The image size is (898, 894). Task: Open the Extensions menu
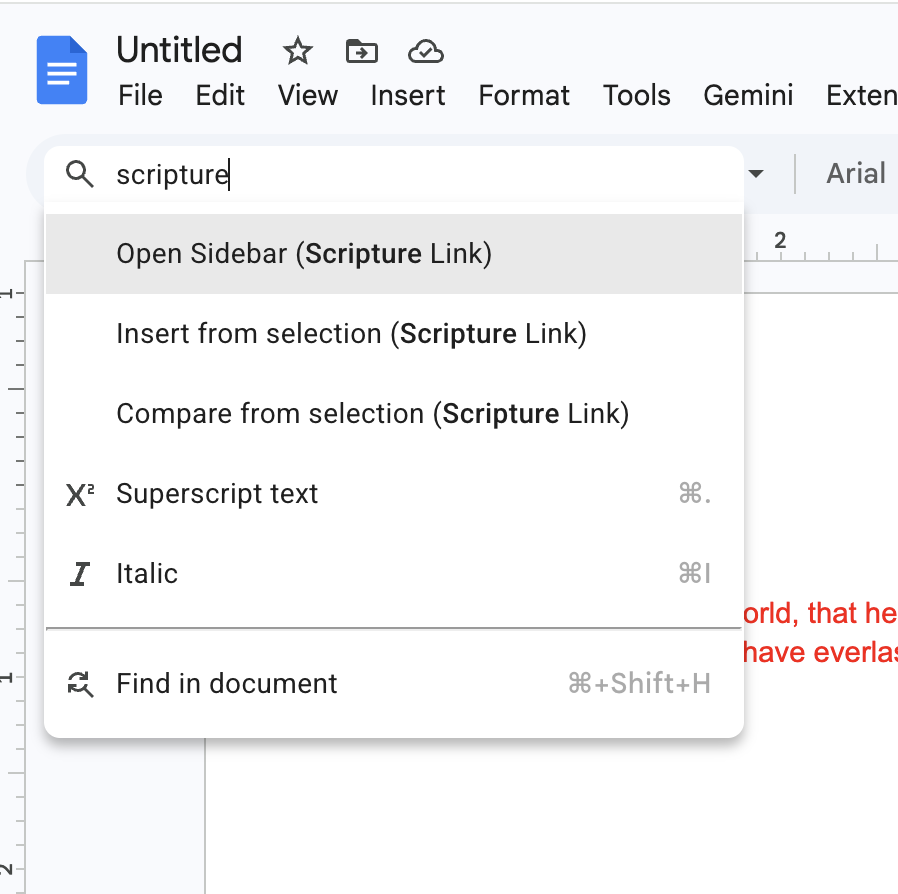coord(861,95)
